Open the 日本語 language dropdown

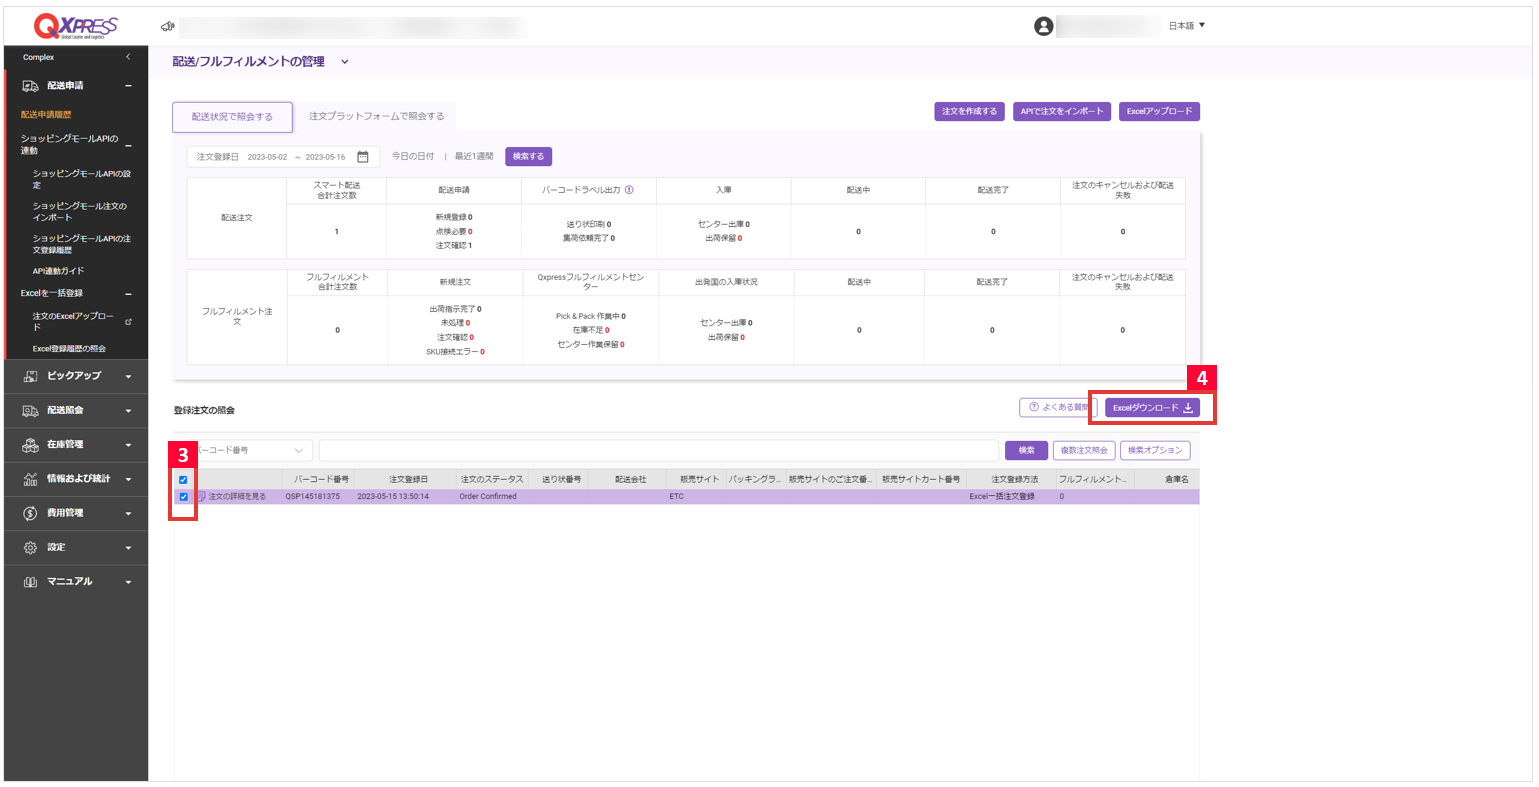(x=1187, y=26)
